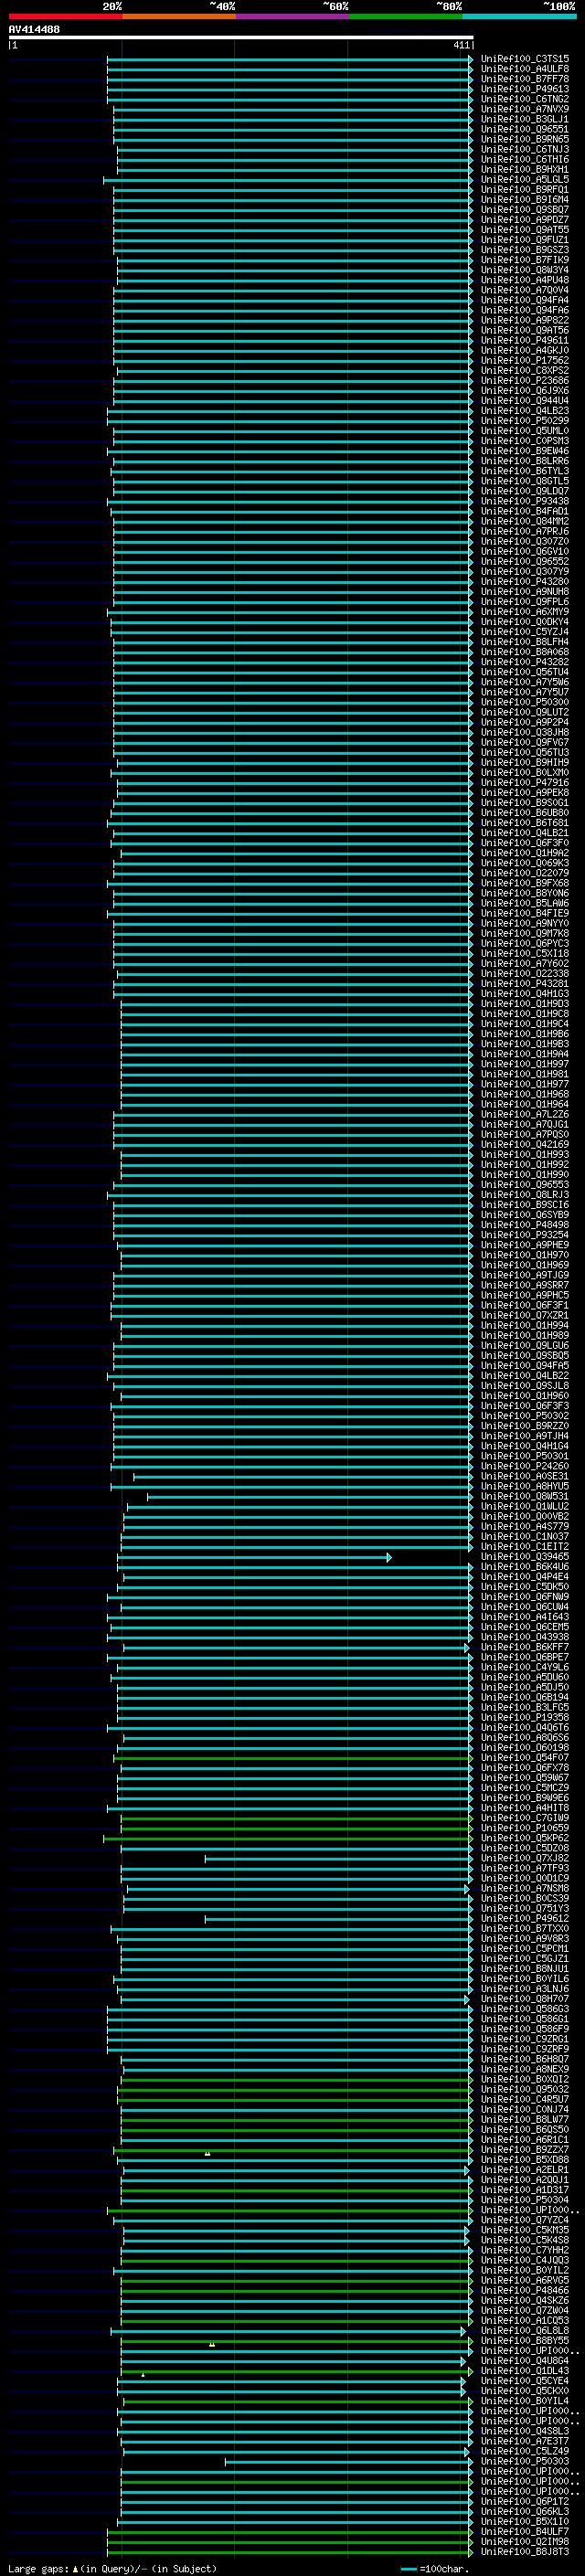Click the white query sequence bar
The width and height of the screenshot is (585, 2576).
(241, 38)
